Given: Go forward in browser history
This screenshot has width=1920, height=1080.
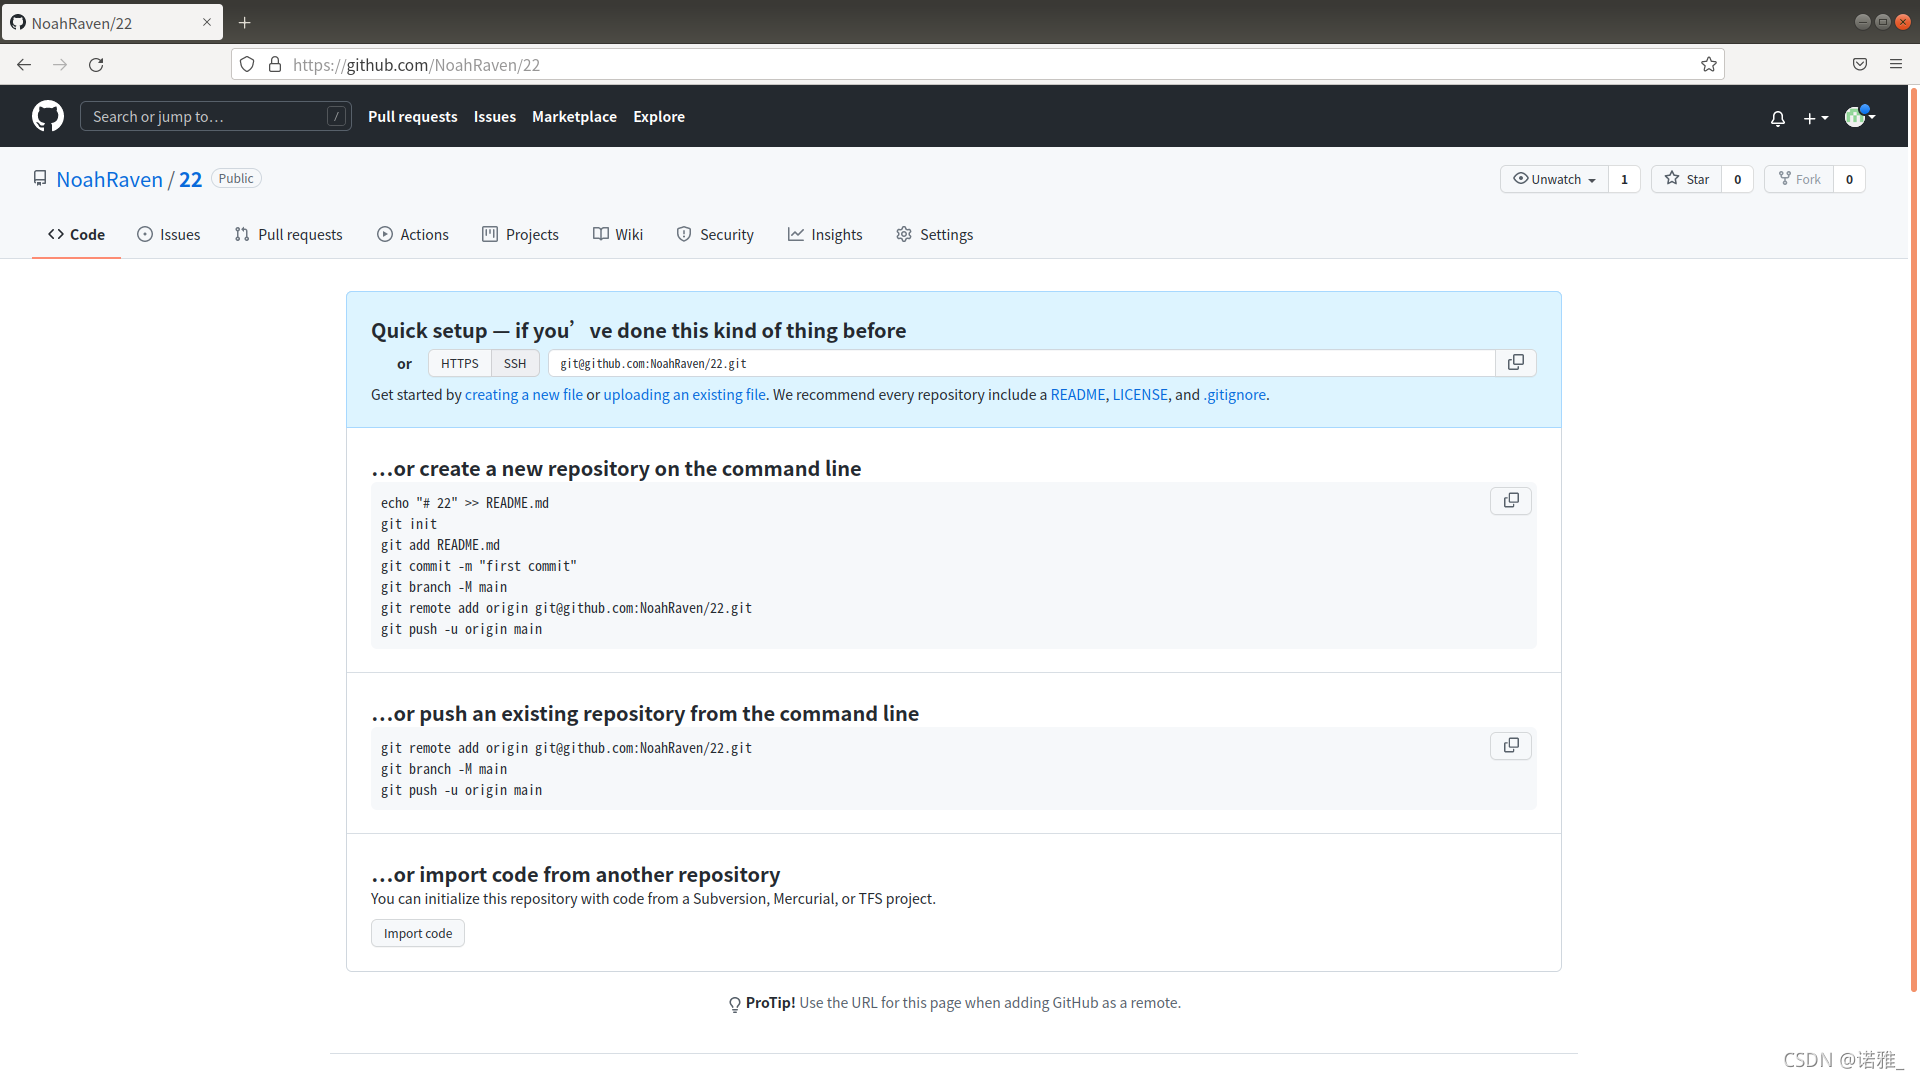Looking at the screenshot, I should coord(60,65).
